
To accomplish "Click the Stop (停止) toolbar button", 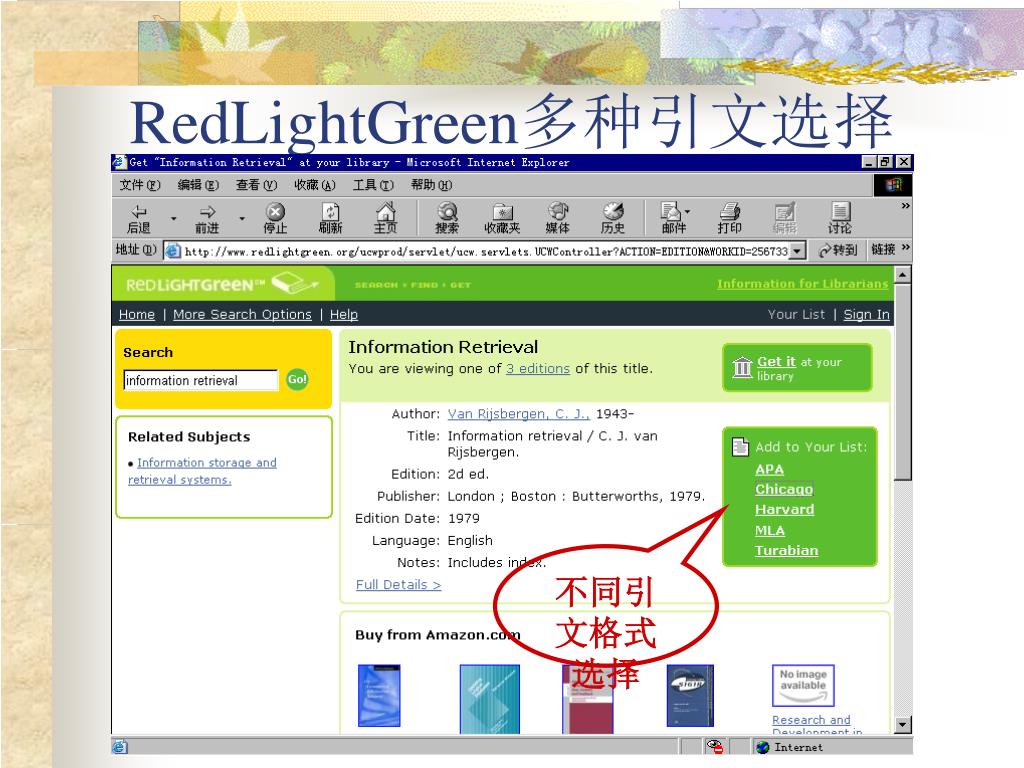I will (x=275, y=219).
